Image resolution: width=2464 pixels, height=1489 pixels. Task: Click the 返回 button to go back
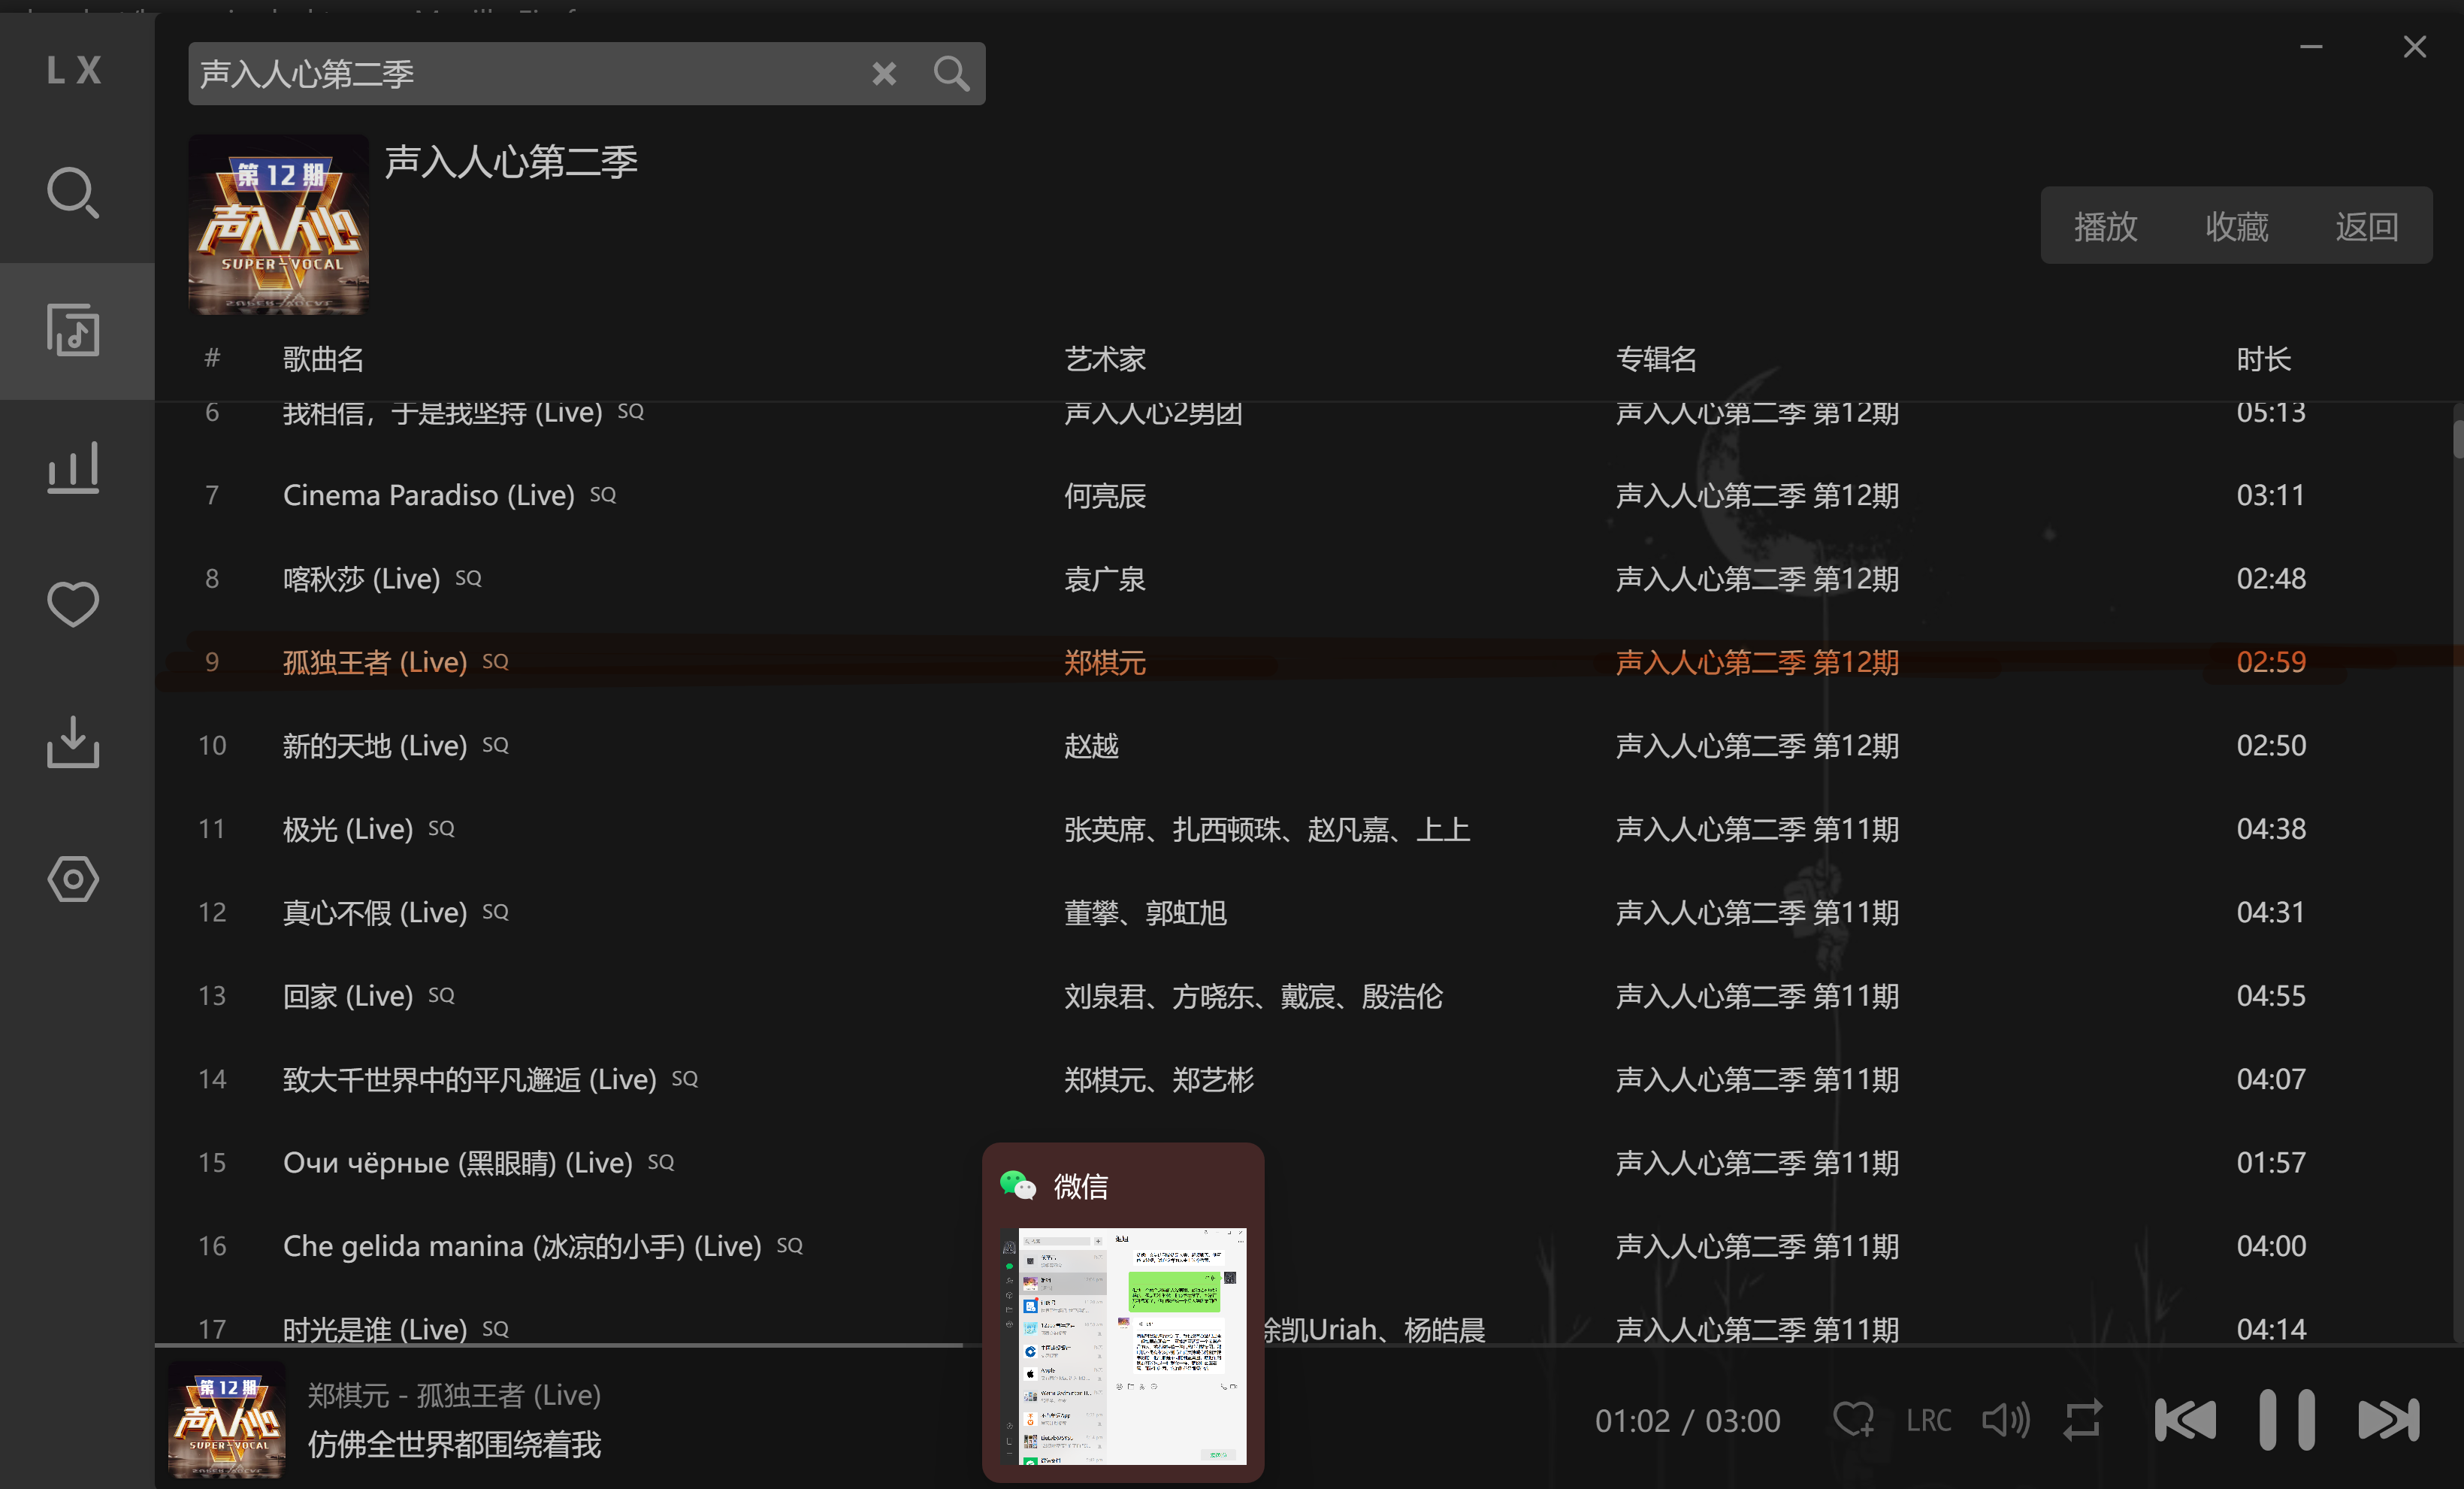[x=2367, y=225]
